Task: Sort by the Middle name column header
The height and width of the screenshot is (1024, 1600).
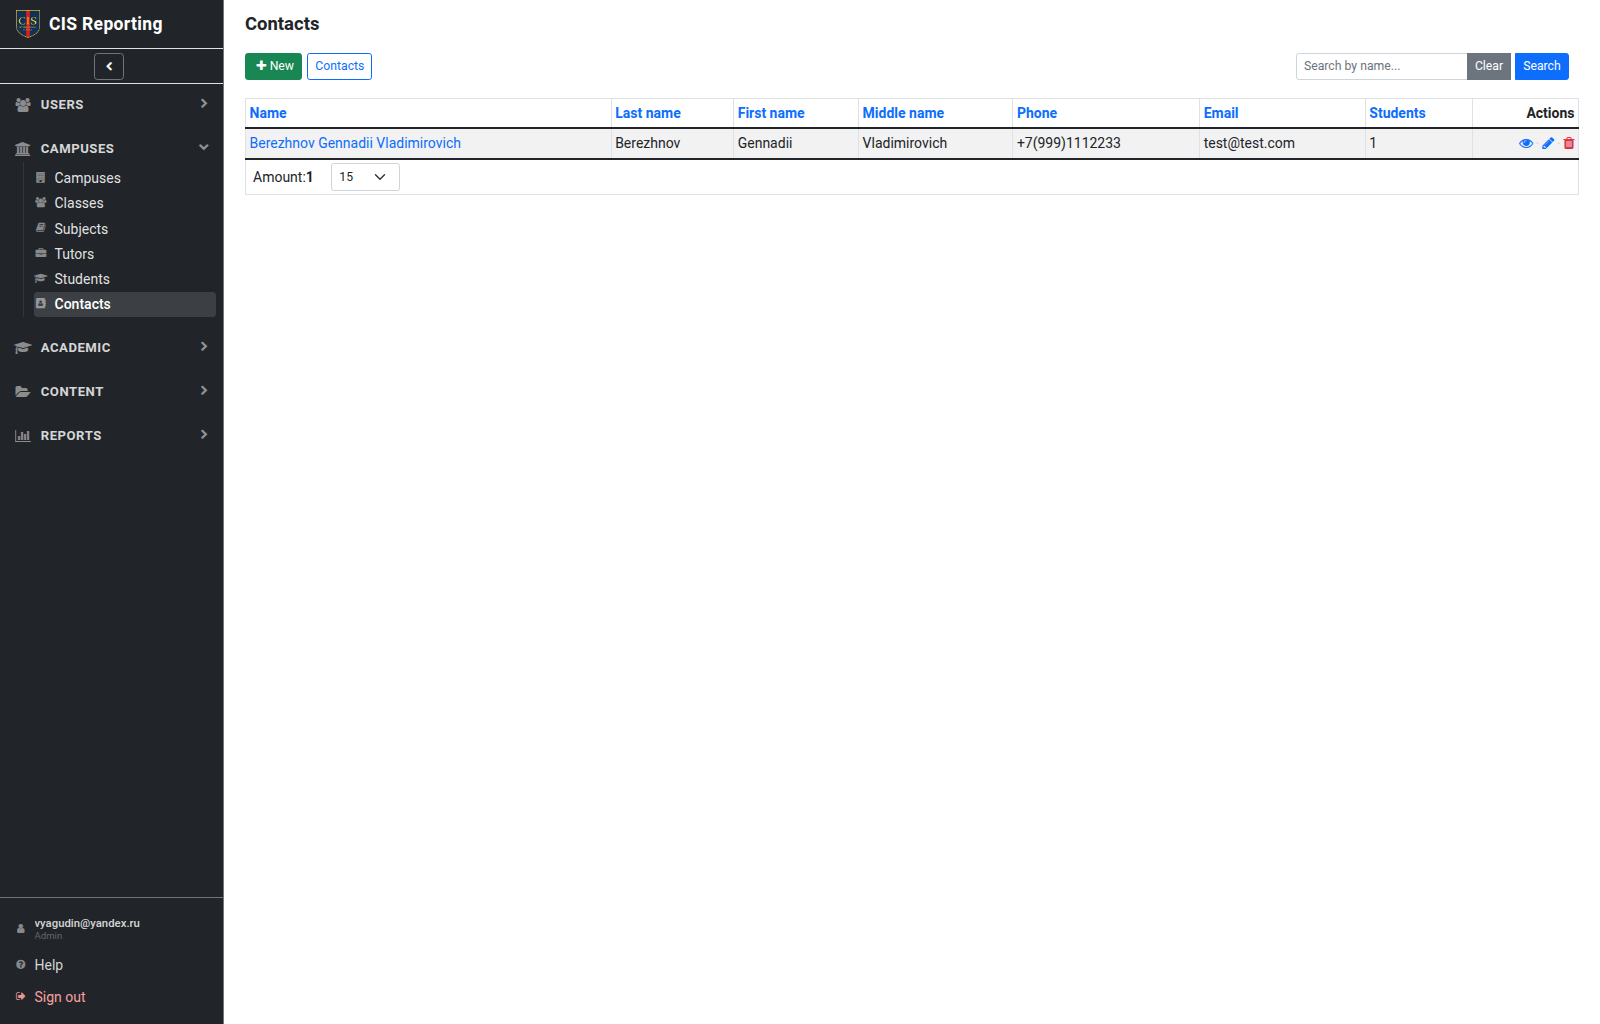Action: pos(903,113)
